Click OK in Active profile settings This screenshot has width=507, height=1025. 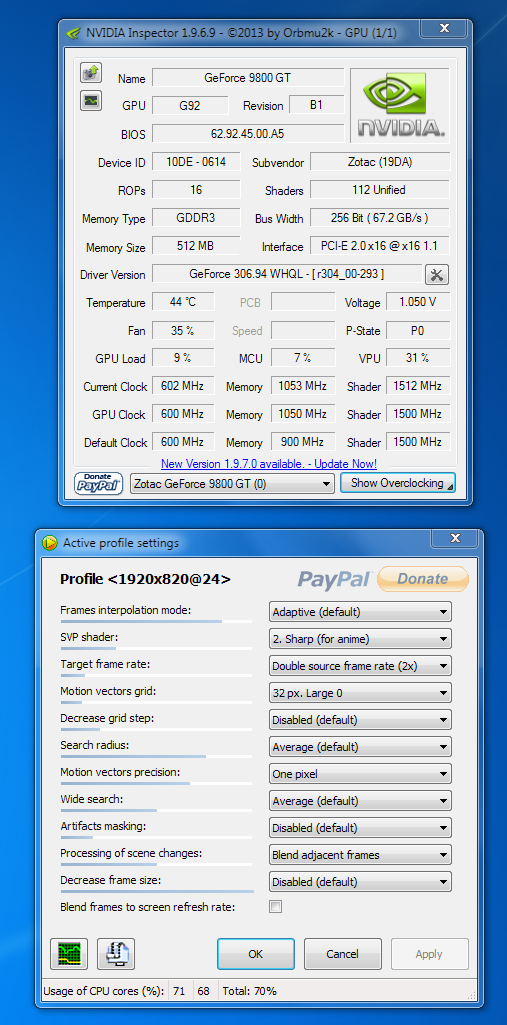(x=255, y=954)
